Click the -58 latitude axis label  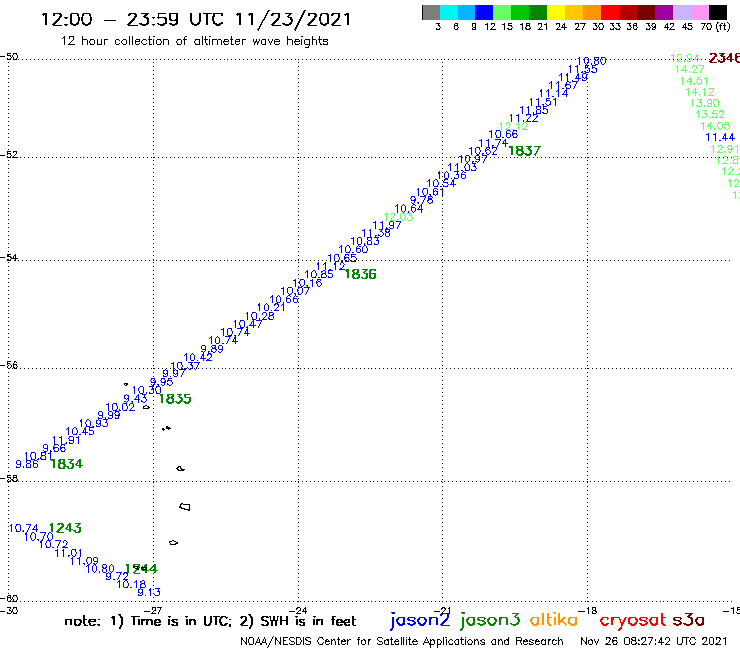tap(9, 478)
